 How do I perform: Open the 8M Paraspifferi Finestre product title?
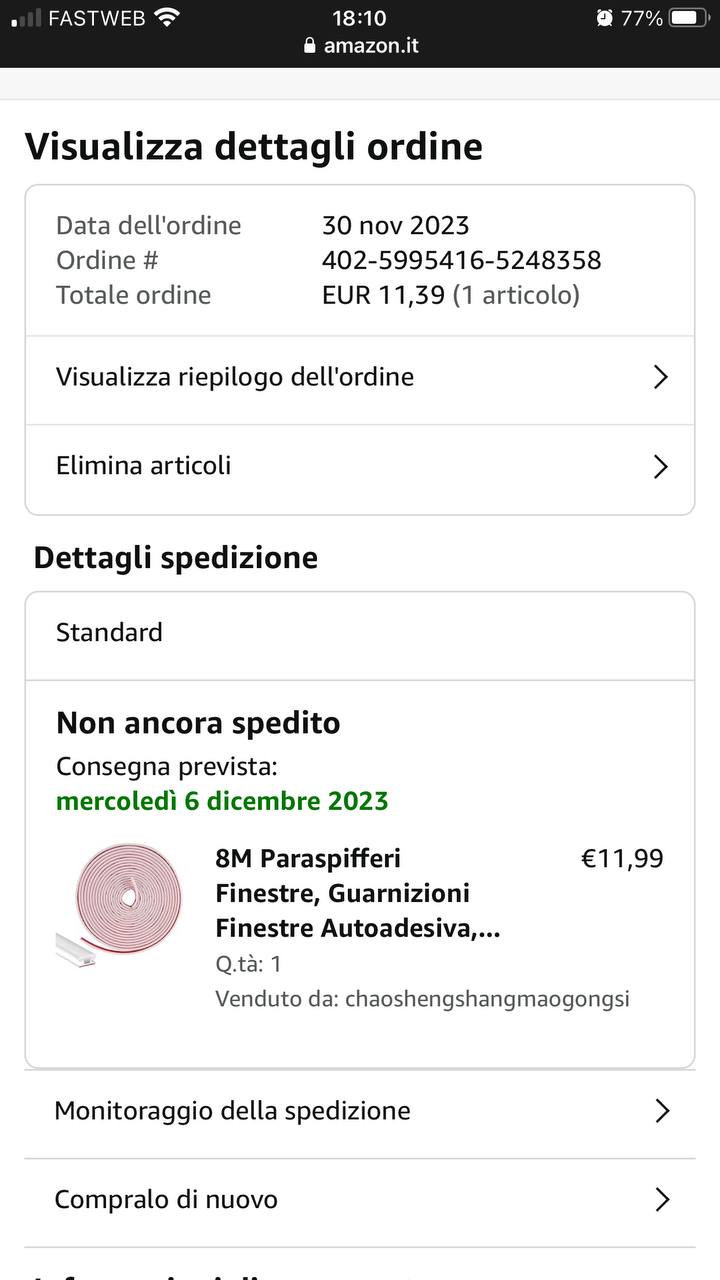pos(357,893)
